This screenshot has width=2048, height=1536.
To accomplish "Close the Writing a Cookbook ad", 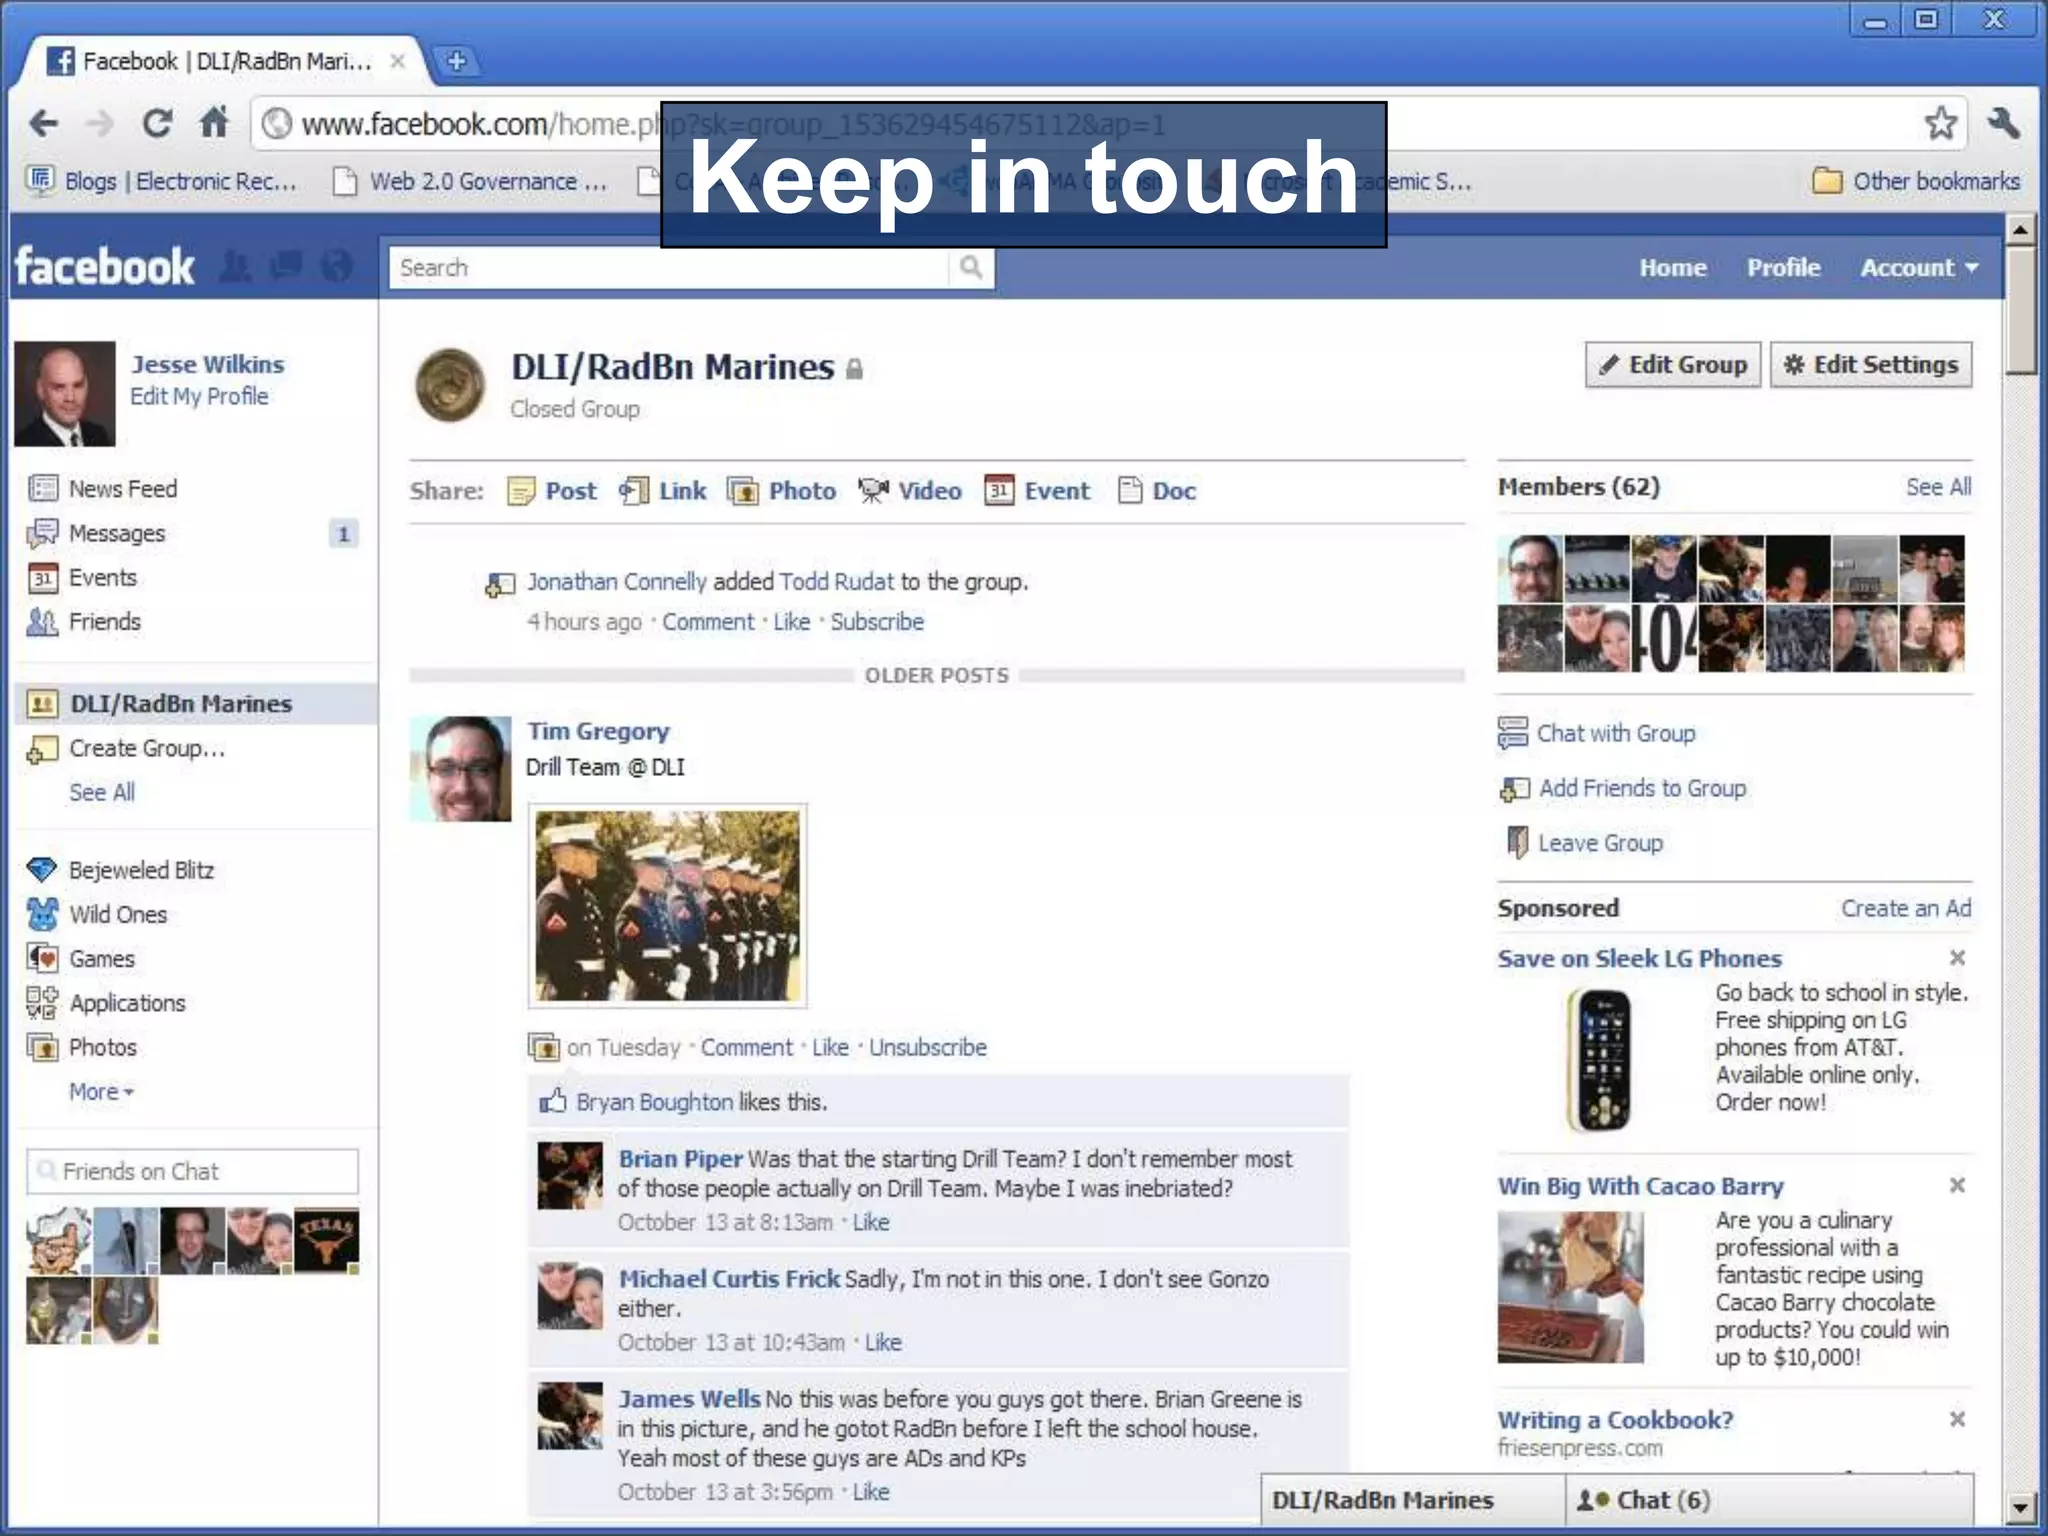I will (1957, 1419).
